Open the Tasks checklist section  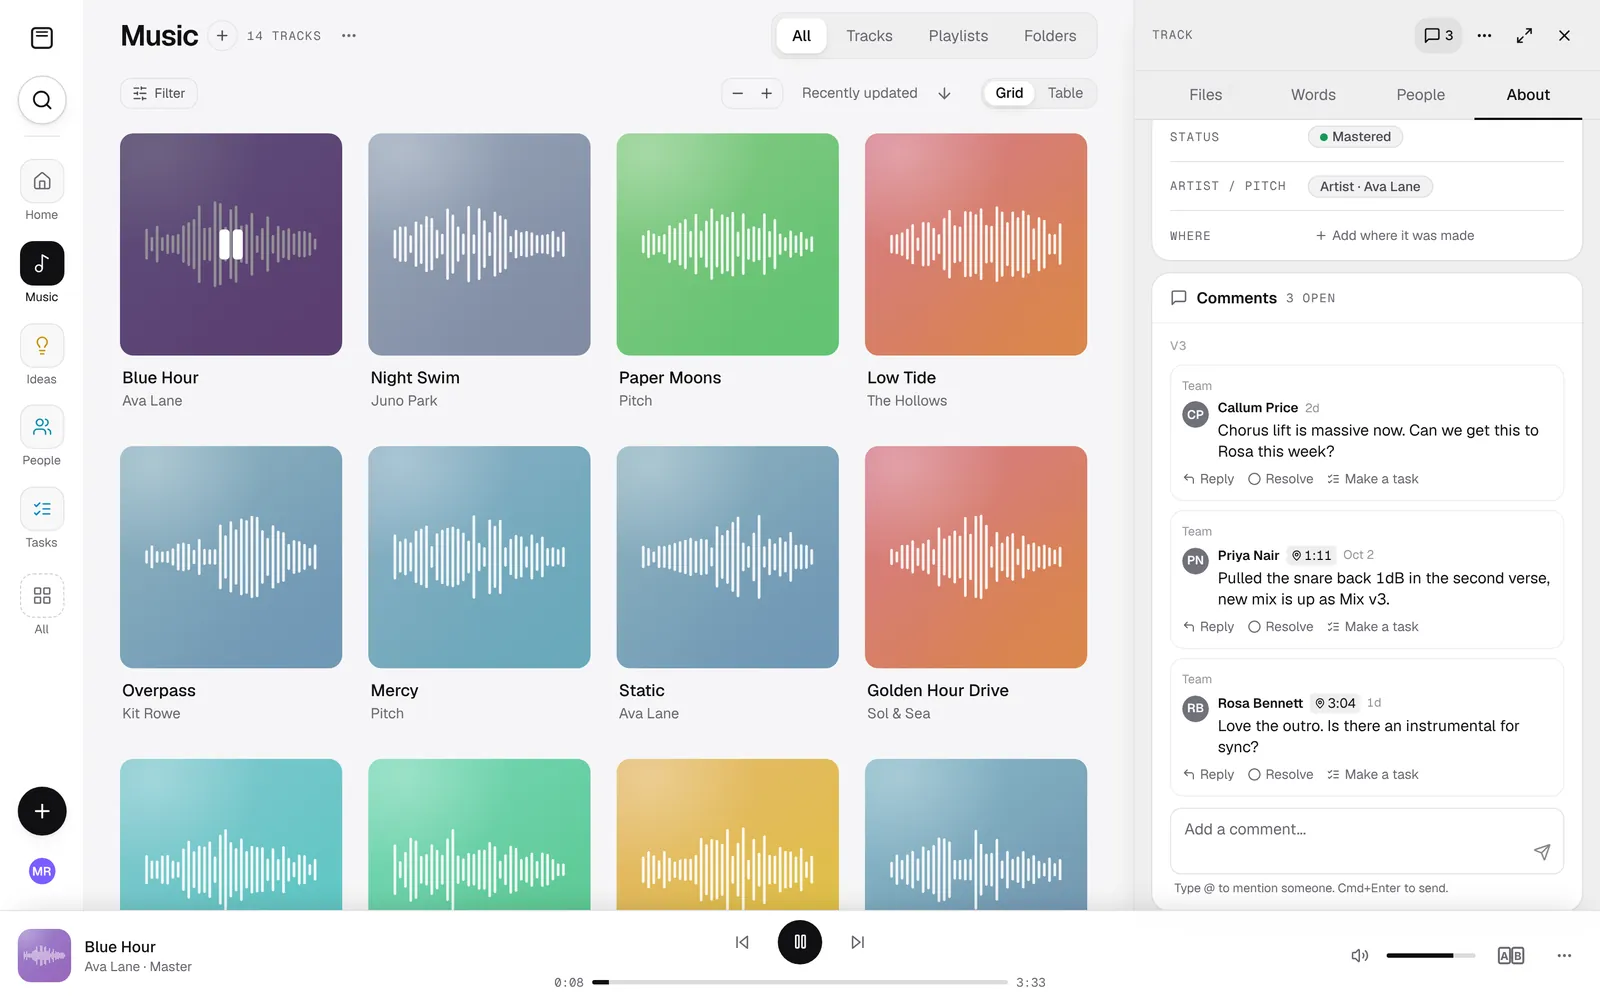(42, 519)
